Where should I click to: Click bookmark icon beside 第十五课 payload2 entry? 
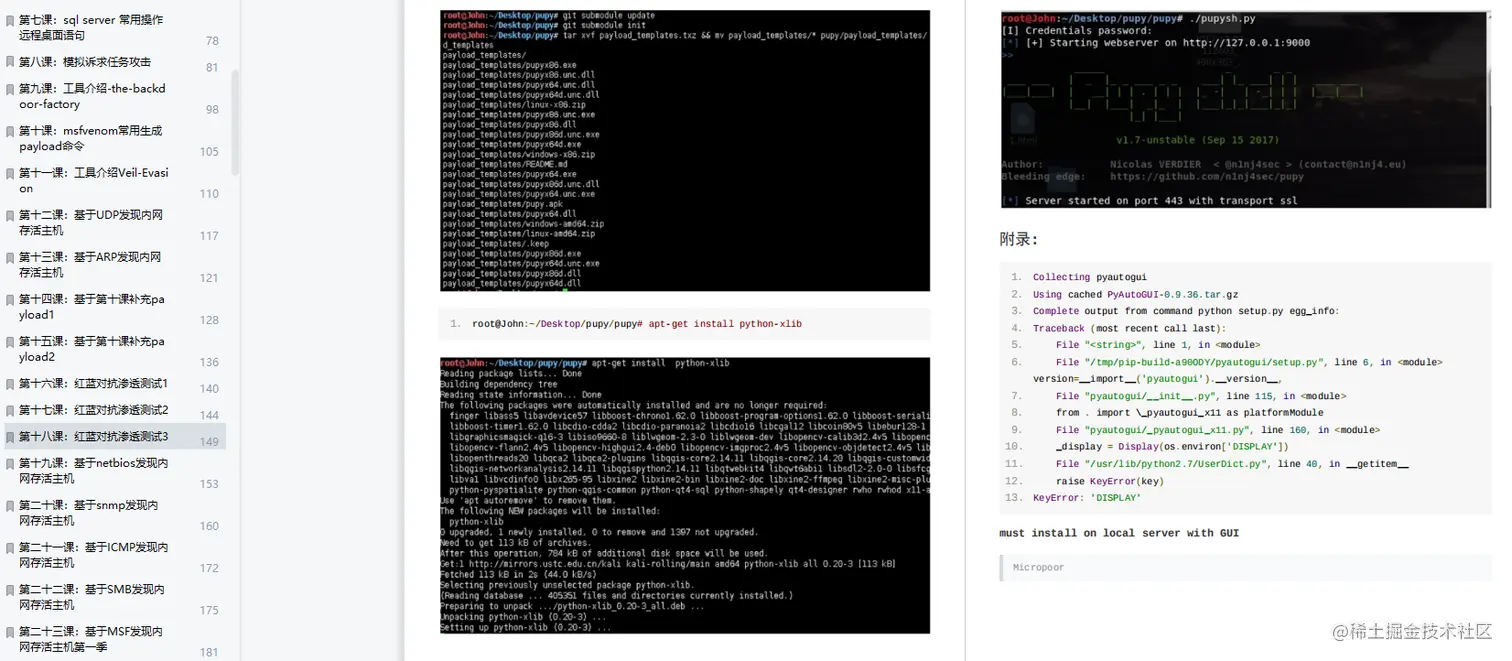pyautogui.click(x=10, y=342)
